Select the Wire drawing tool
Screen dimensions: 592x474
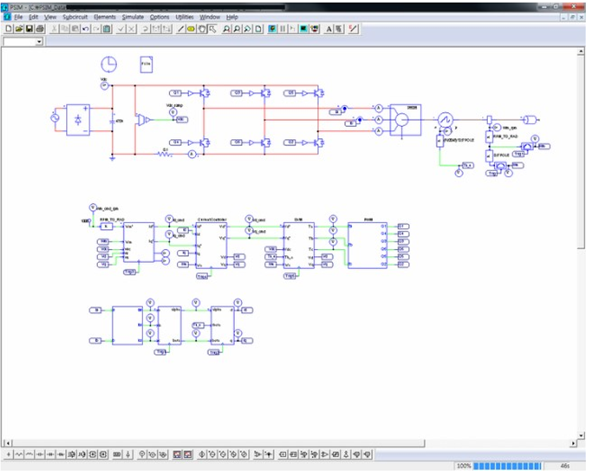coord(181,29)
